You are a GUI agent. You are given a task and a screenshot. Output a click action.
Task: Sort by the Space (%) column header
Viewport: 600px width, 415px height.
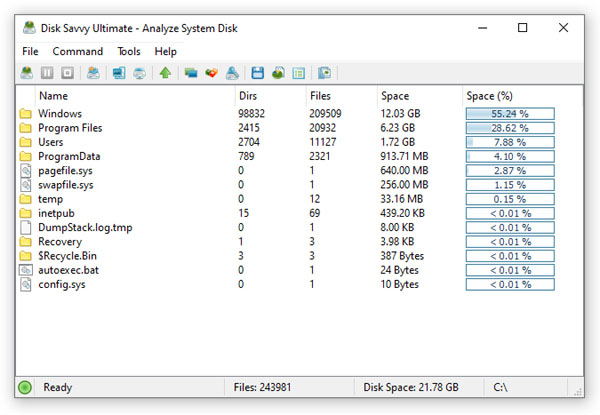point(522,96)
